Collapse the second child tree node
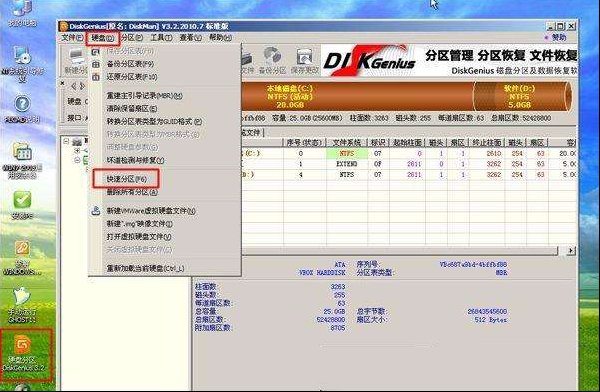Image resolution: width=600 pixels, height=392 pixels. (77, 160)
